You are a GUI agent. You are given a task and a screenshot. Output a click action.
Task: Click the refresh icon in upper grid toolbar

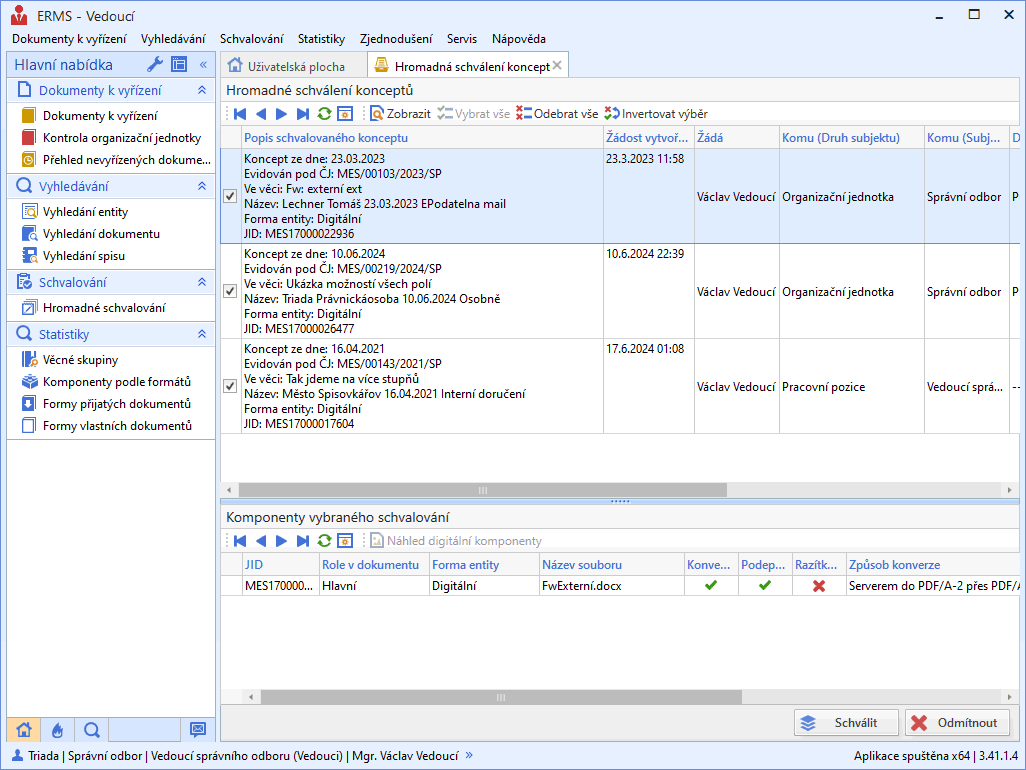[x=324, y=114]
